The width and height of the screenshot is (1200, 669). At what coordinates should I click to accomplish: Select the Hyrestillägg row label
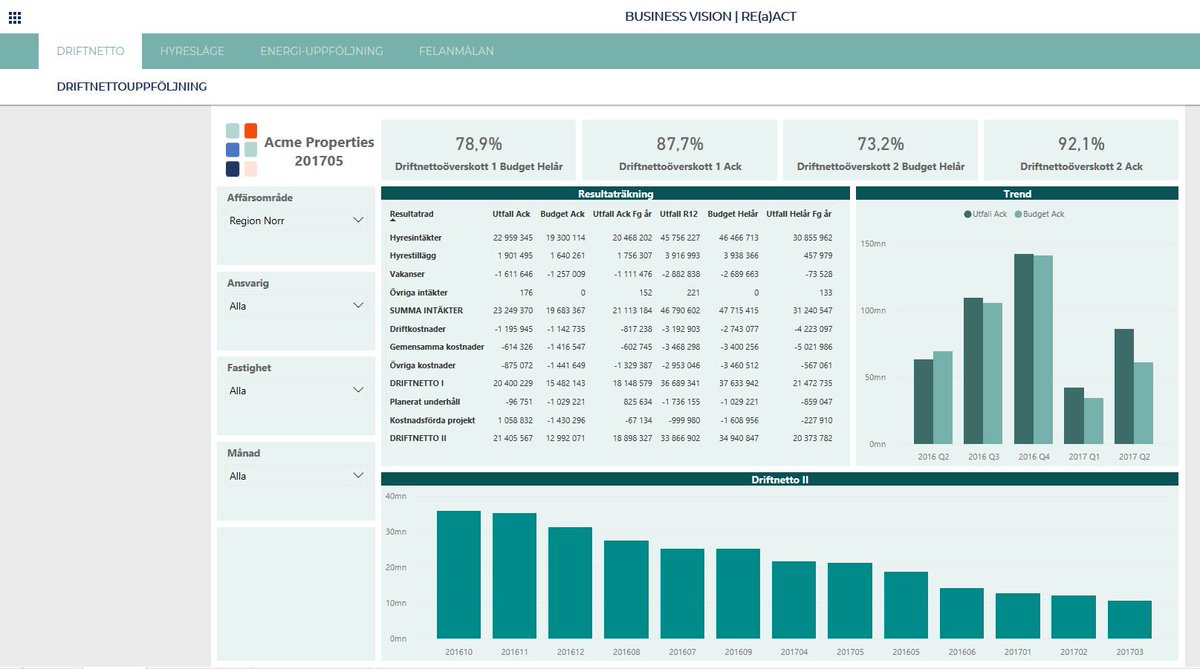pyautogui.click(x=414, y=256)
